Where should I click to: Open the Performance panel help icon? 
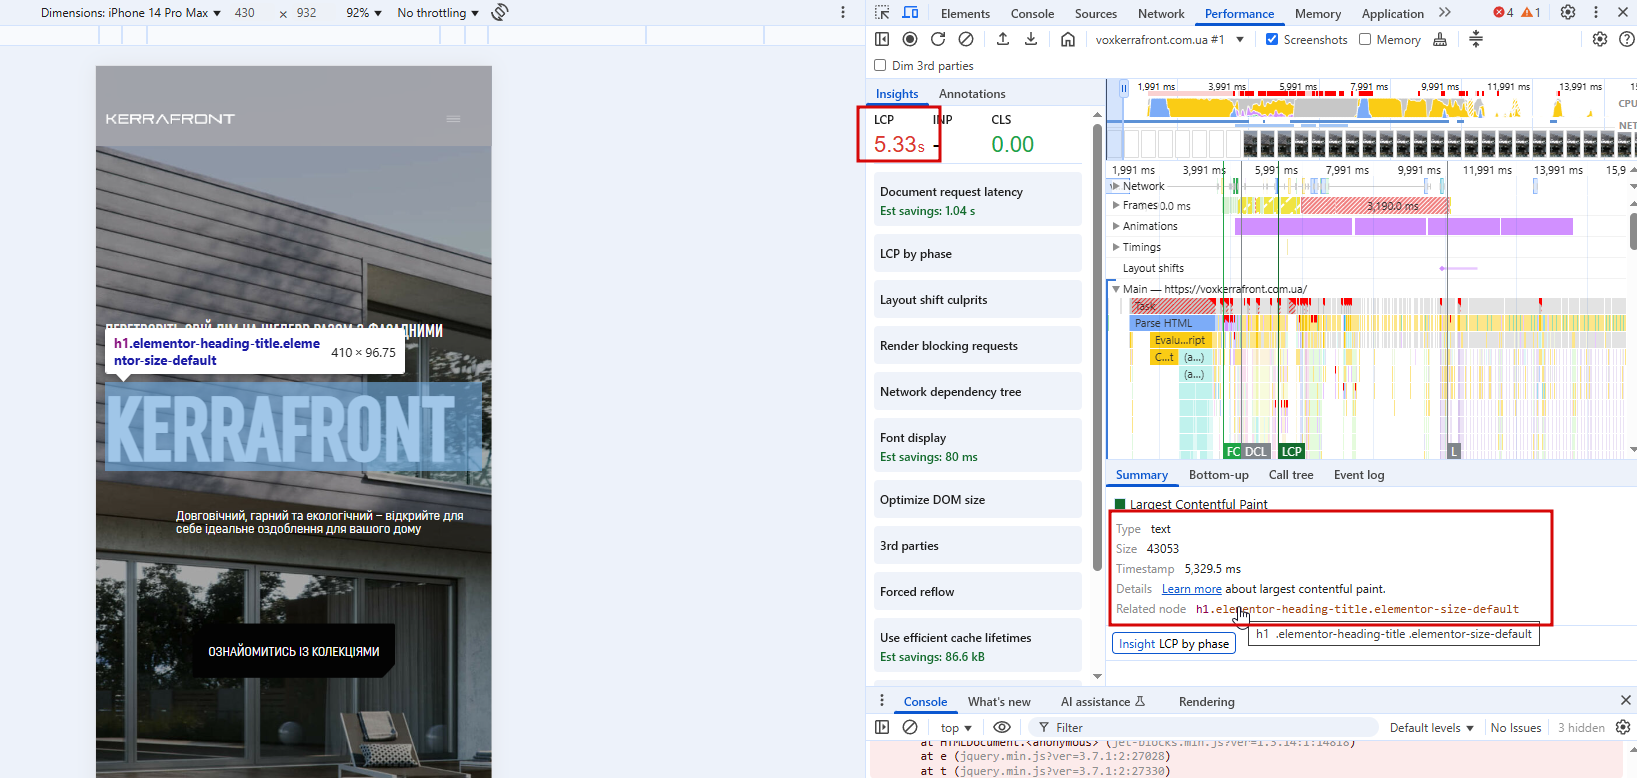[1627, 39]
